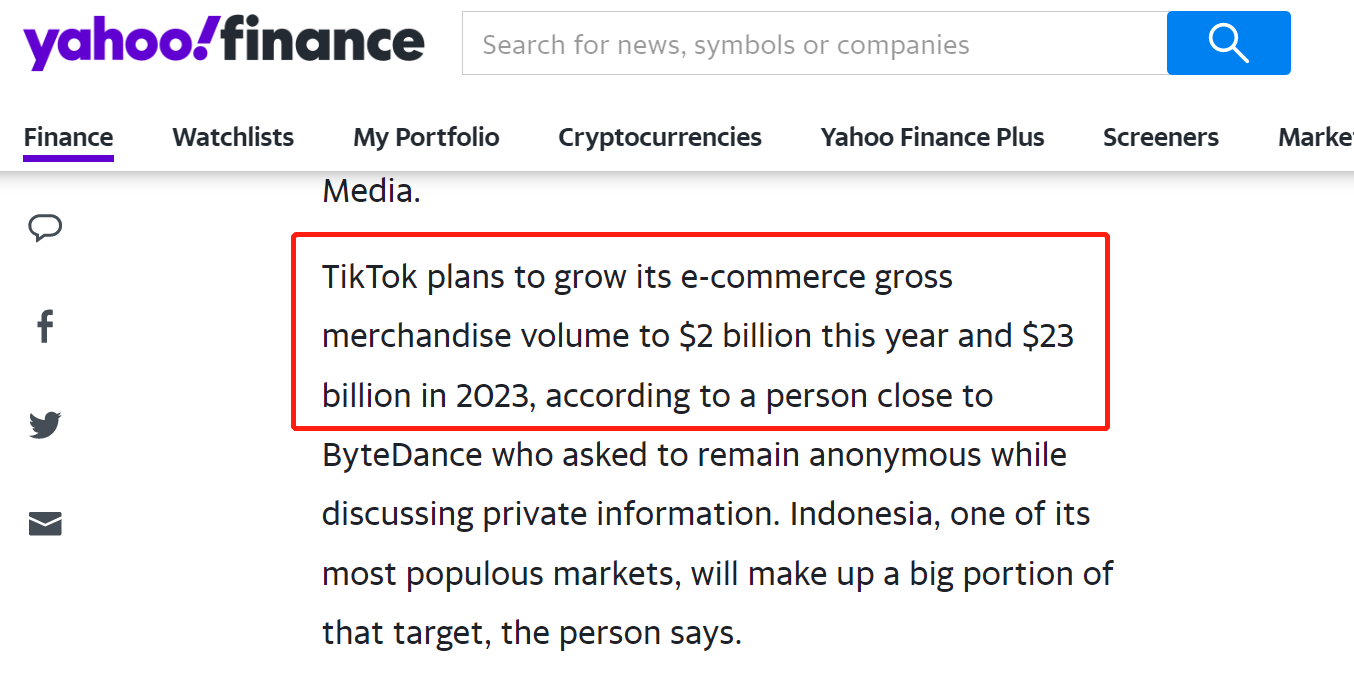Focus the news and symbols search field

click(814, 45)
